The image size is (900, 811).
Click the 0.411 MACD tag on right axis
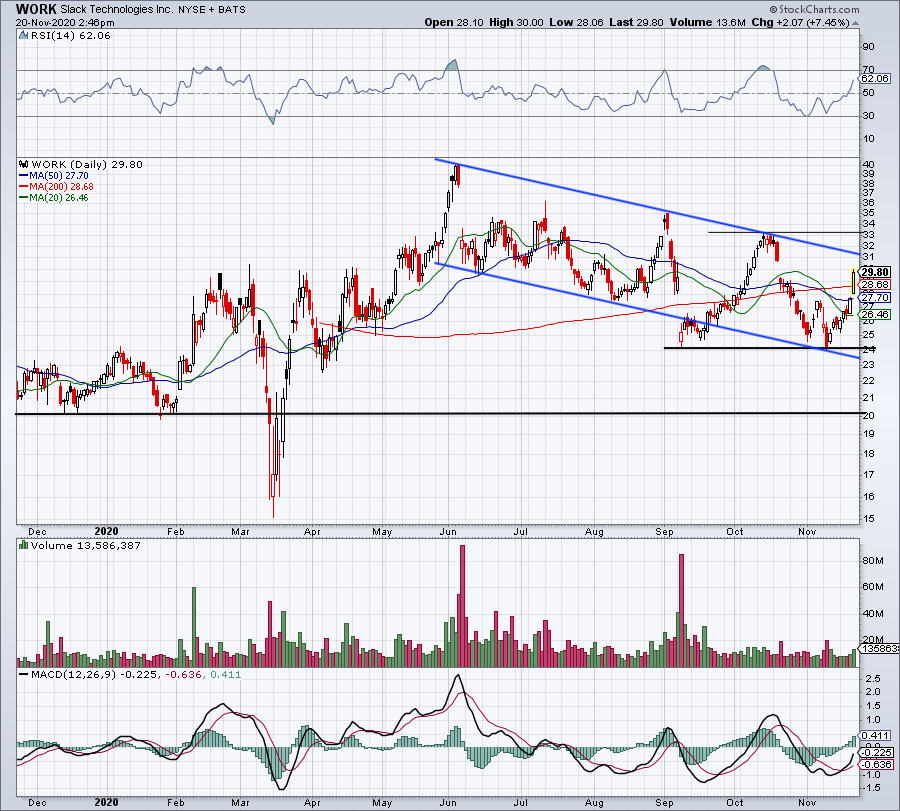coord(875,735)
